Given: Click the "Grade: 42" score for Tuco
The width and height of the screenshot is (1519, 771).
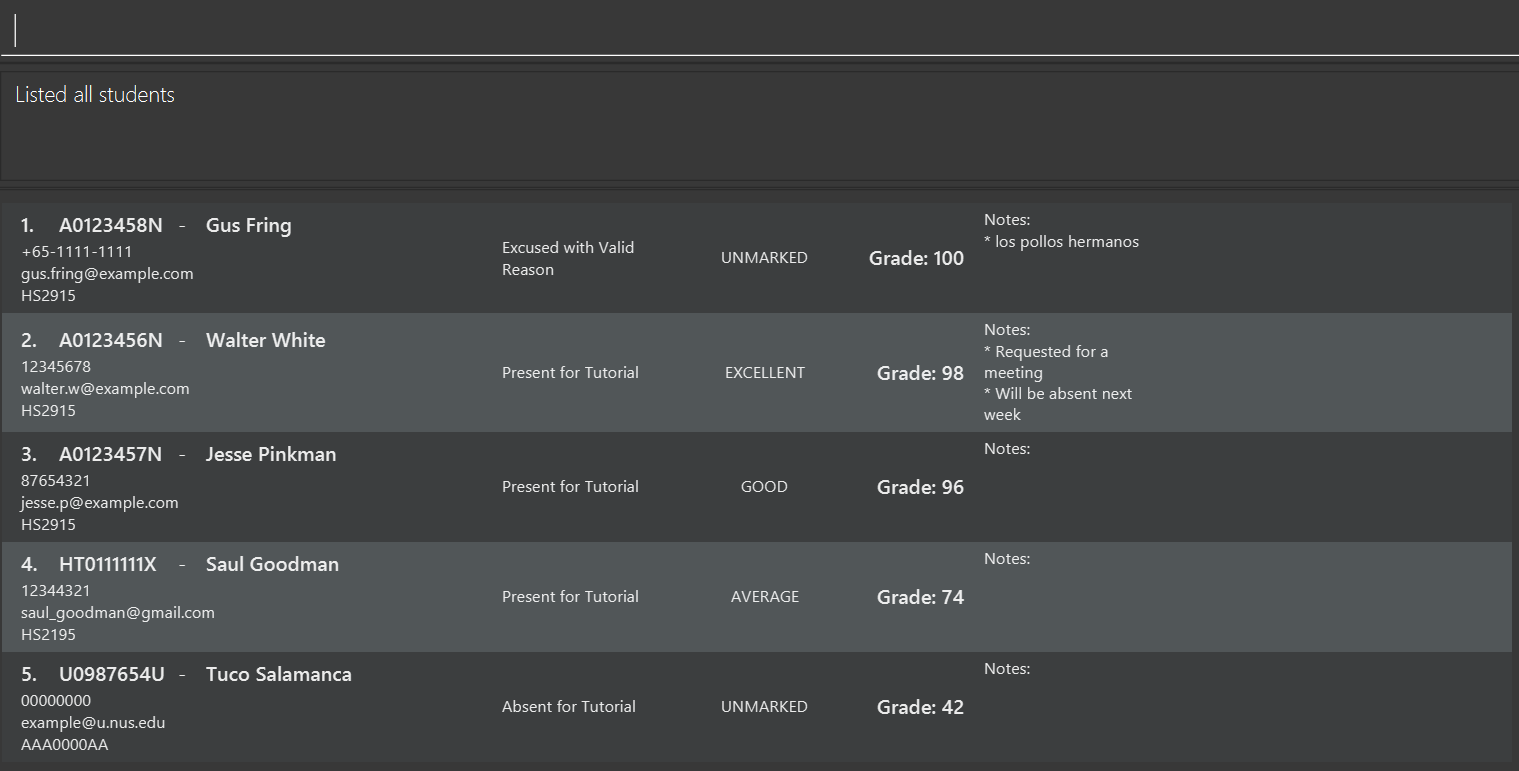Looking at the screenshot, I should point(920,708).
